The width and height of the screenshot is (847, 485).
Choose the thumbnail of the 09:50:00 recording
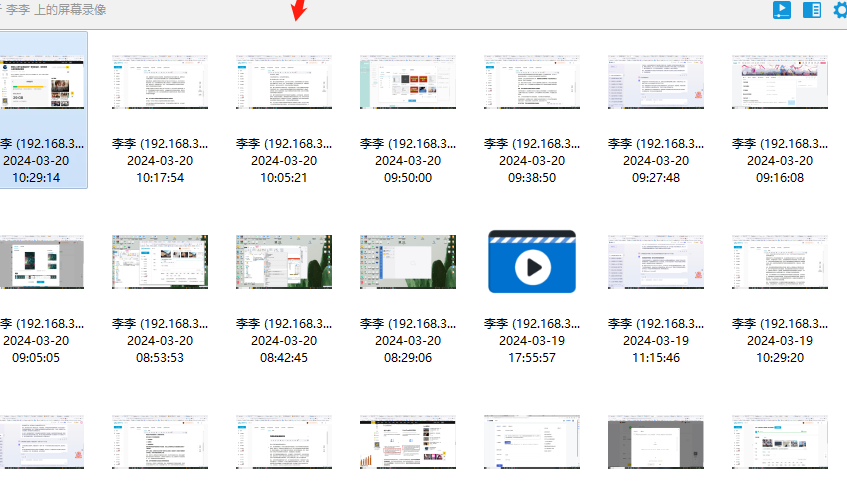click(x=408, y=82)
